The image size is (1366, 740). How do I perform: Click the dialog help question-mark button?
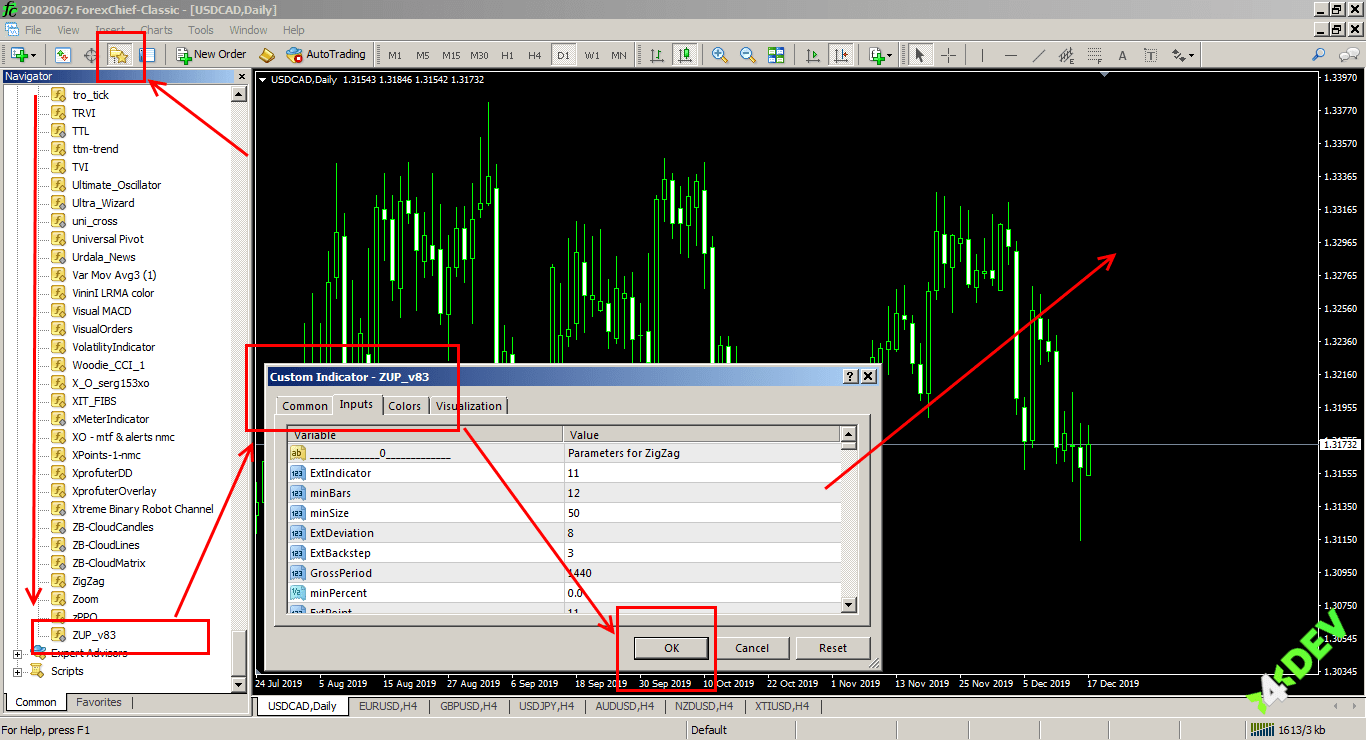pos(851,377)
